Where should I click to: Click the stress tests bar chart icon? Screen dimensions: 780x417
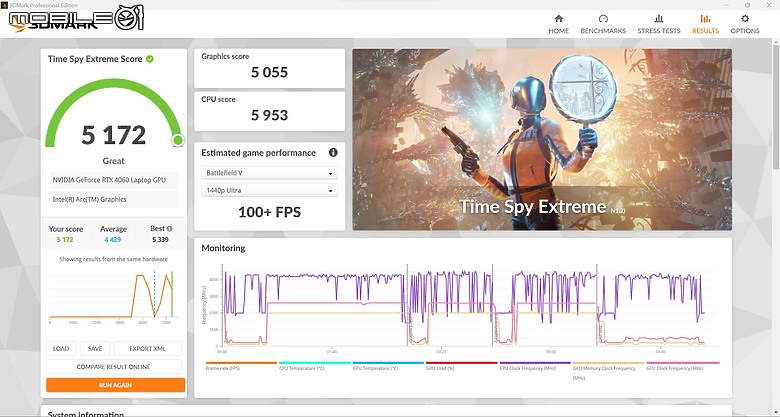[659, 19]
